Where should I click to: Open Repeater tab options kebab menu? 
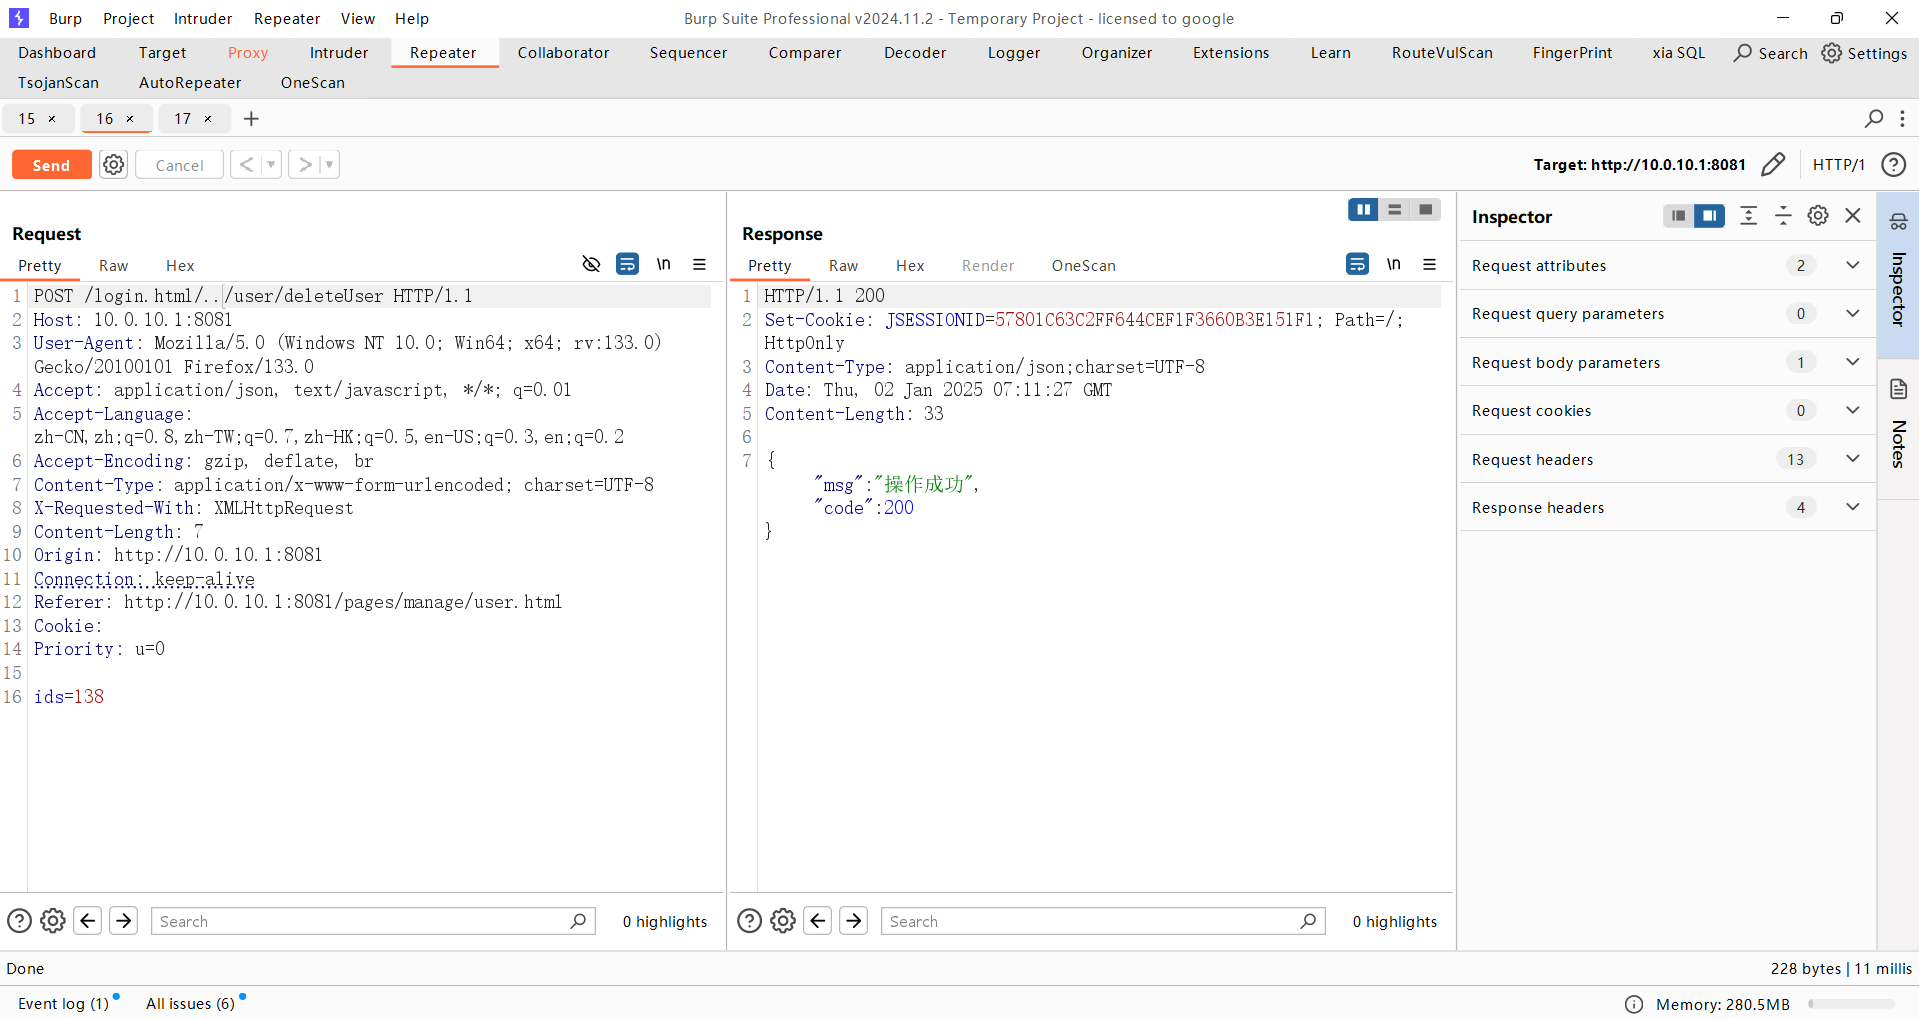pos(1902,118)
